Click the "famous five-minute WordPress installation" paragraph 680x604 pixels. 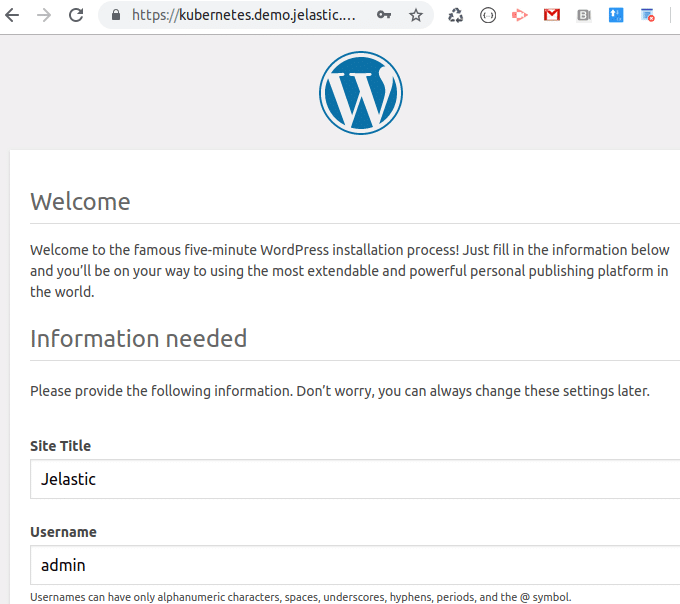350,271
